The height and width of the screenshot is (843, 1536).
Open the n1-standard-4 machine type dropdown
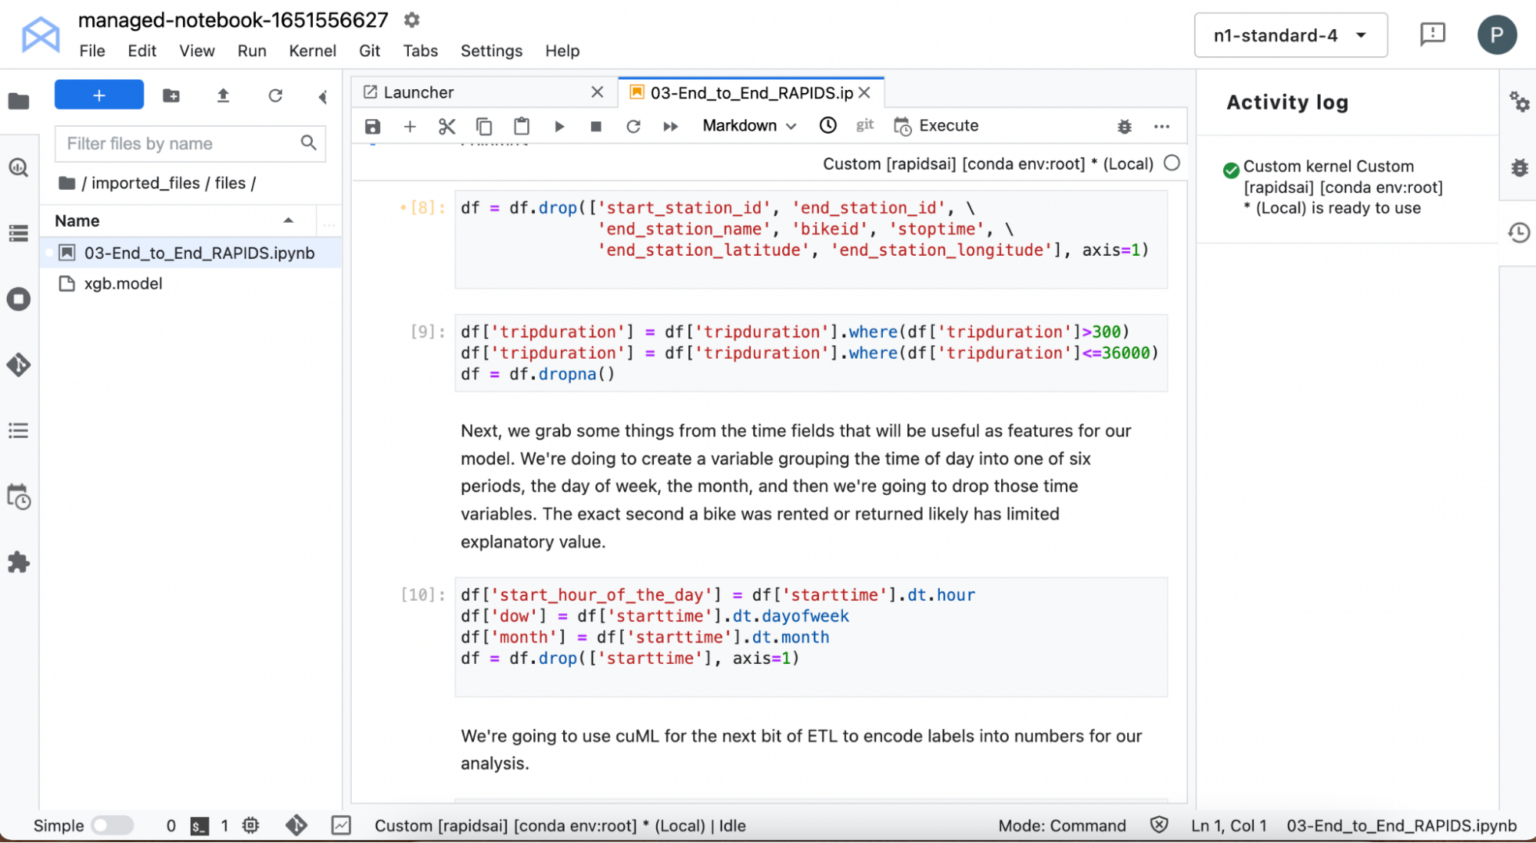coord(1290,33)
